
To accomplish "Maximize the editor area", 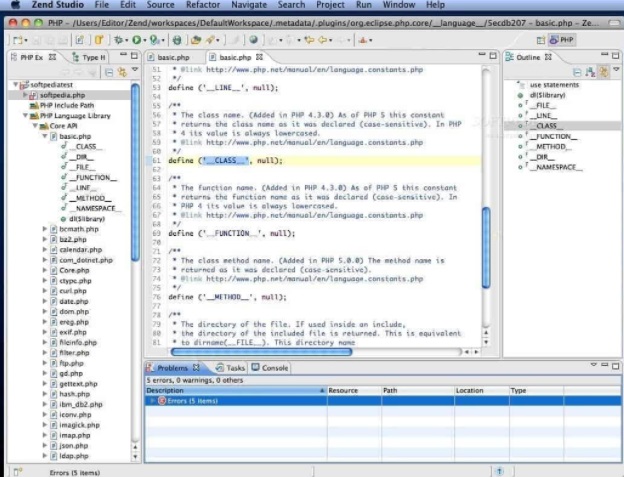I will pyautogui.click(x=493, y=55).
